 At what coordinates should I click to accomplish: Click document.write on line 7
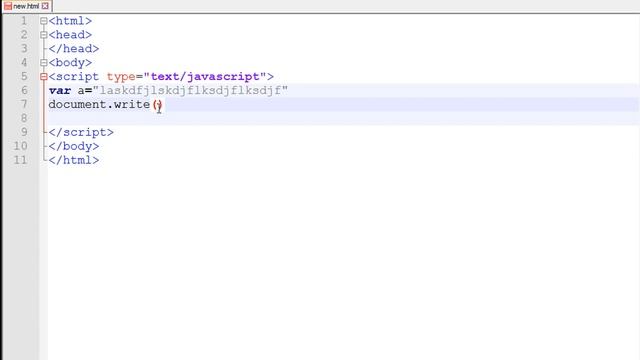[x=99, y=104]
